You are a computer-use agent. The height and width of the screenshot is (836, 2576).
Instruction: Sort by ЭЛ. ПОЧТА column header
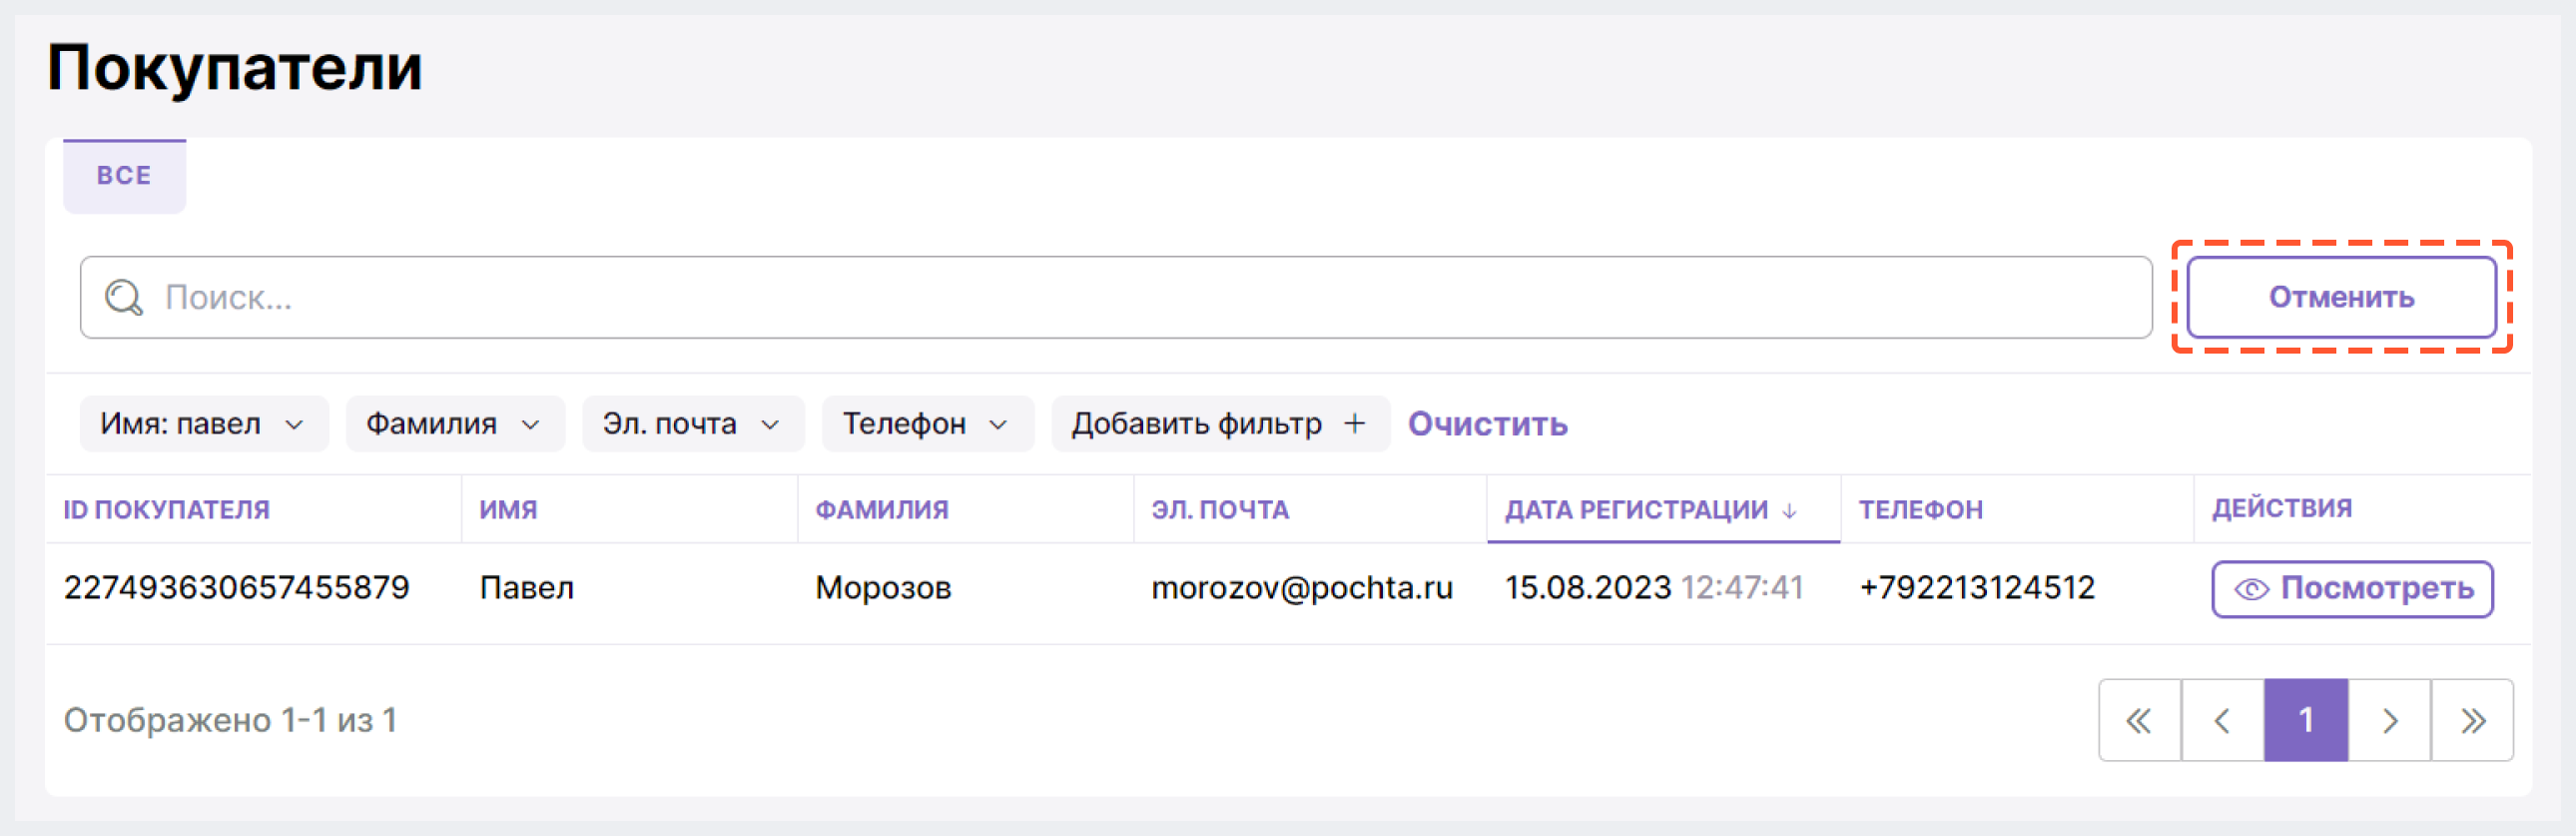pos(1220,510)
